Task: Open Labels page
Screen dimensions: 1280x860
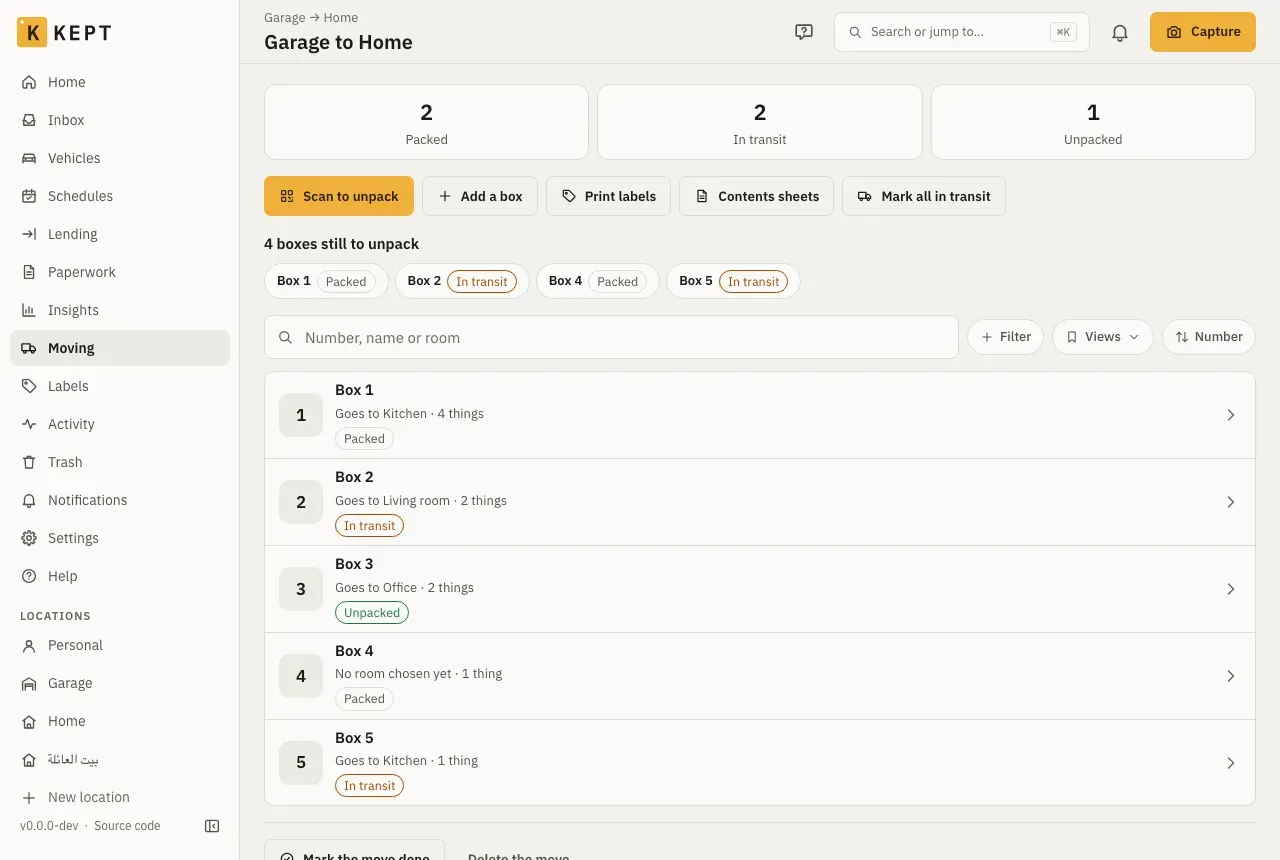Action: coord(120,386)
